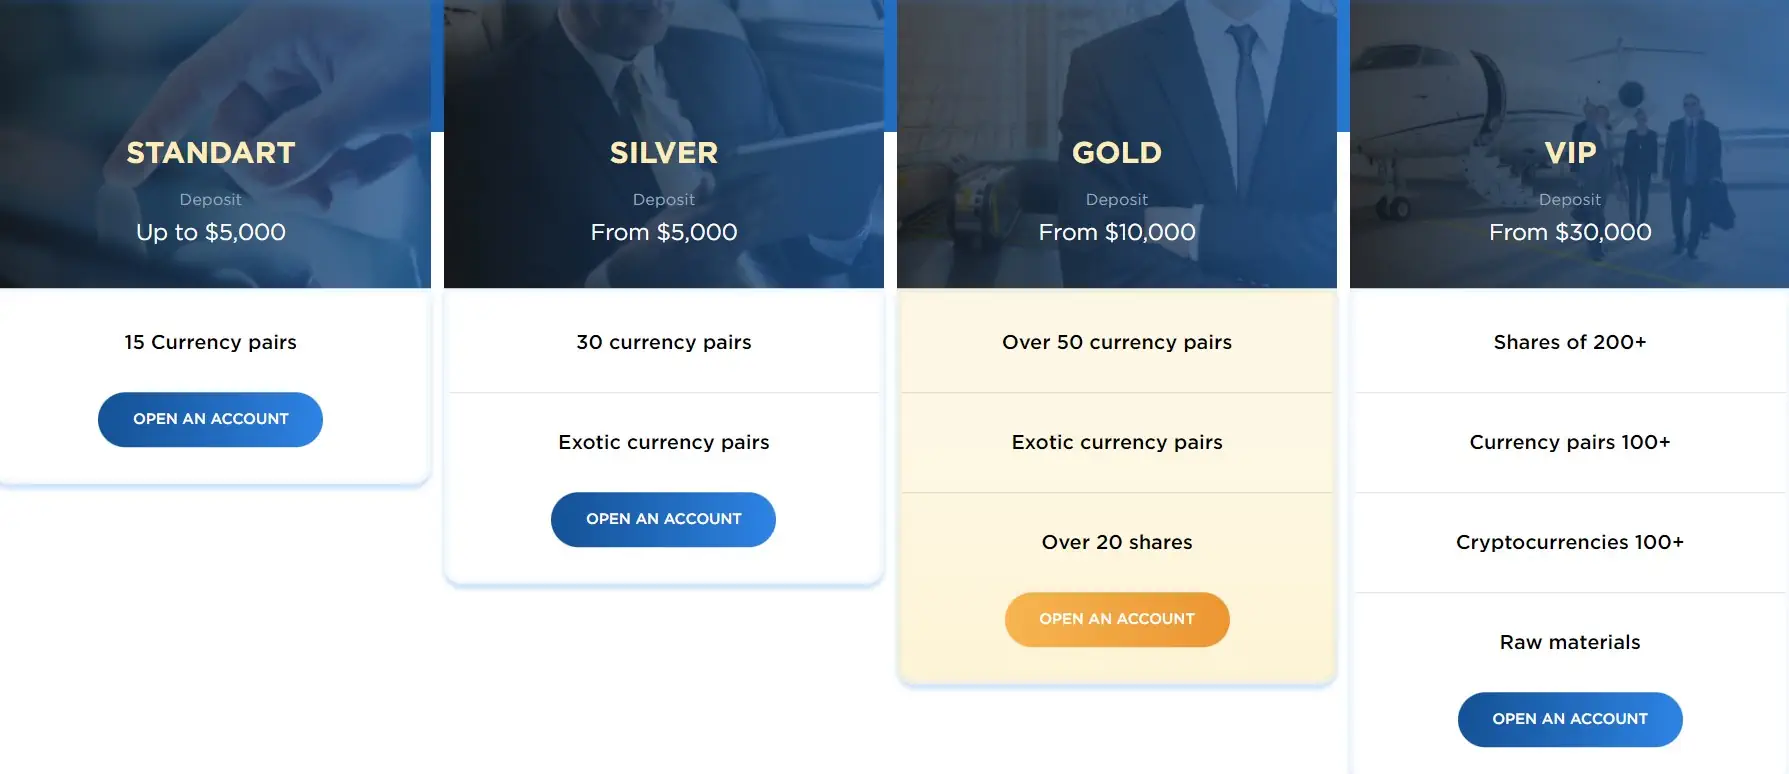Click Over 50 currency pairs row
The image size is (1789, 774).
point(1117,342)
